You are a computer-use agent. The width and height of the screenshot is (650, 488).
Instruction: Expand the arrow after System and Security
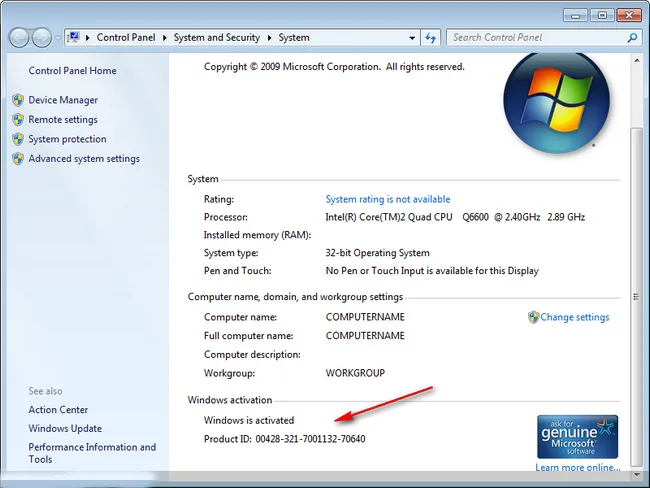(269, 38)
